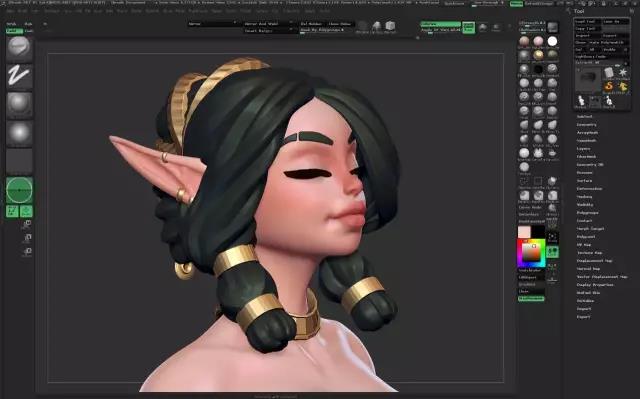This screenshot has width=640, height=399.
Task: Click the Mask By Polygroups slider
Action: pyautogui.click(x=326, y=31)
